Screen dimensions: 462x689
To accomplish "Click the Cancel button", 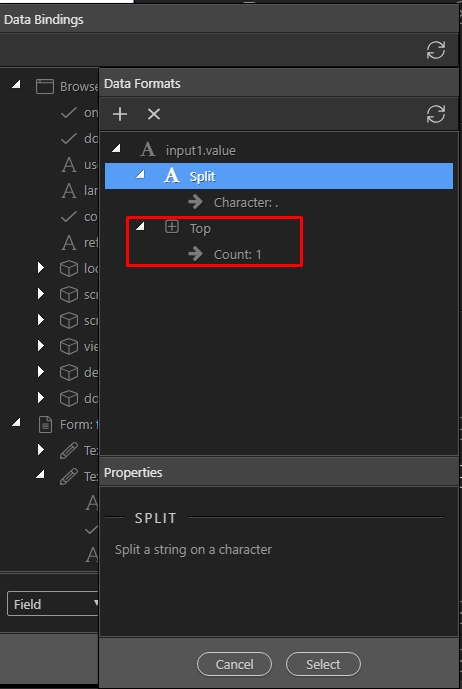I will tap(234, 664).
